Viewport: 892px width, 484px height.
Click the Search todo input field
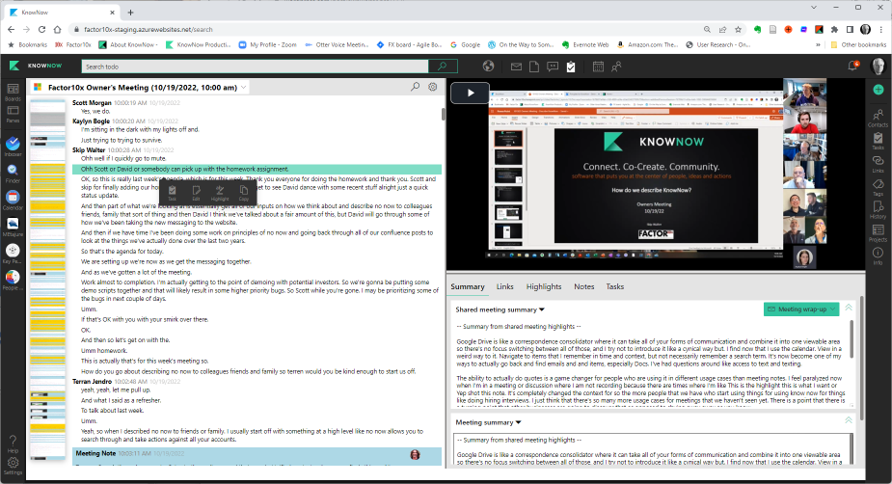[255, 66]
